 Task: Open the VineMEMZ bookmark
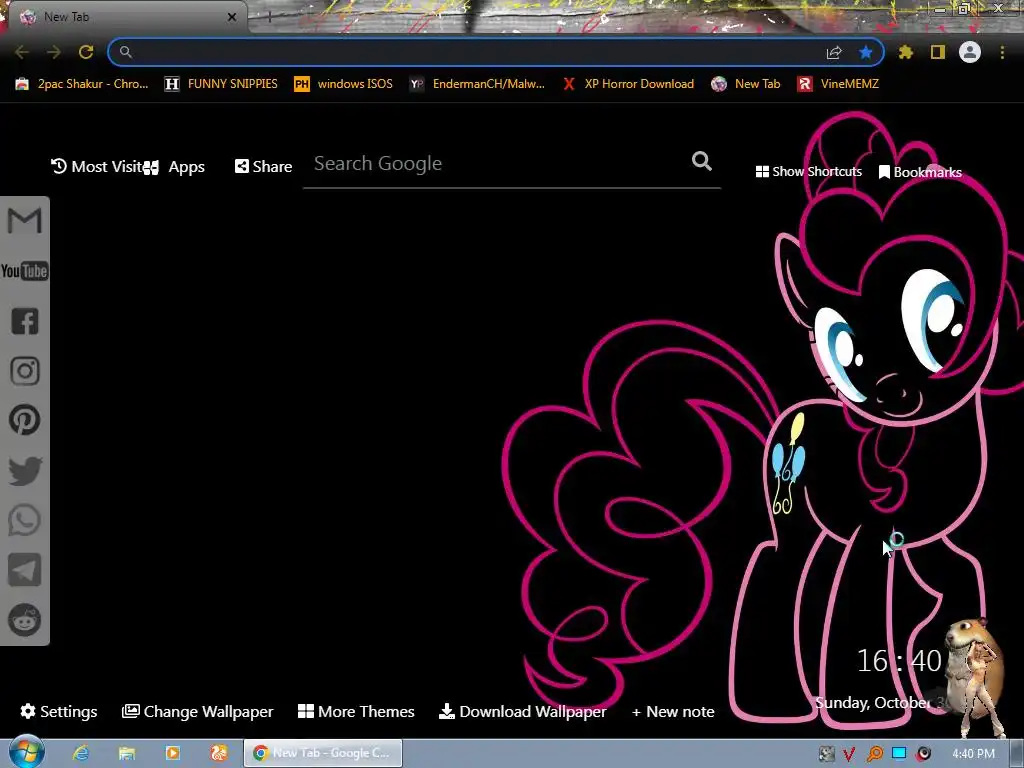tap(839, 84)
